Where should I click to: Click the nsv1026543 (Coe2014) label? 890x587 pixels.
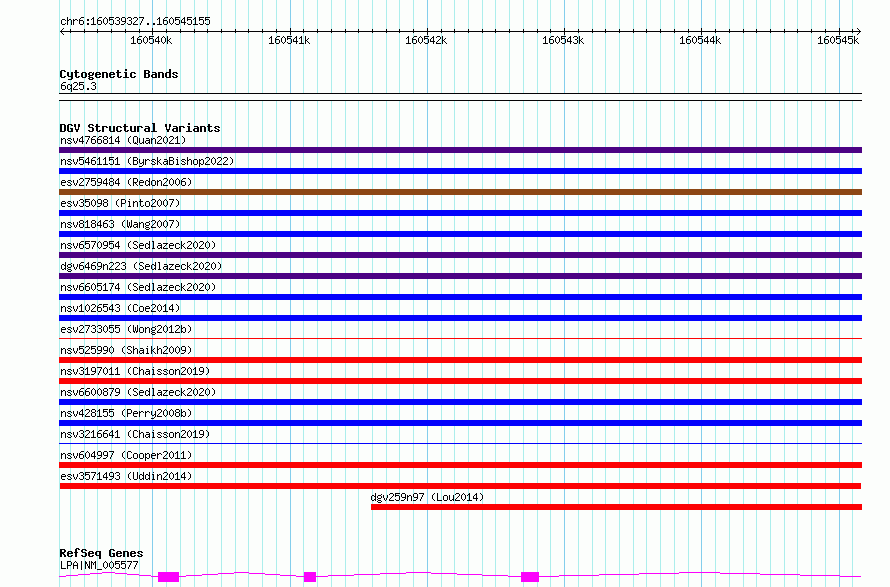[120, 308]
